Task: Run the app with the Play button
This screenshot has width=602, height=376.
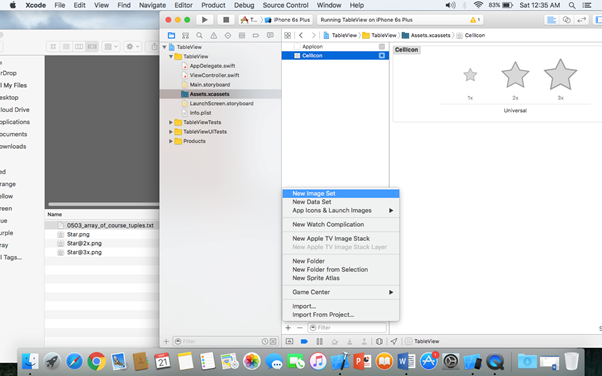Action: [x=205, y=20]
